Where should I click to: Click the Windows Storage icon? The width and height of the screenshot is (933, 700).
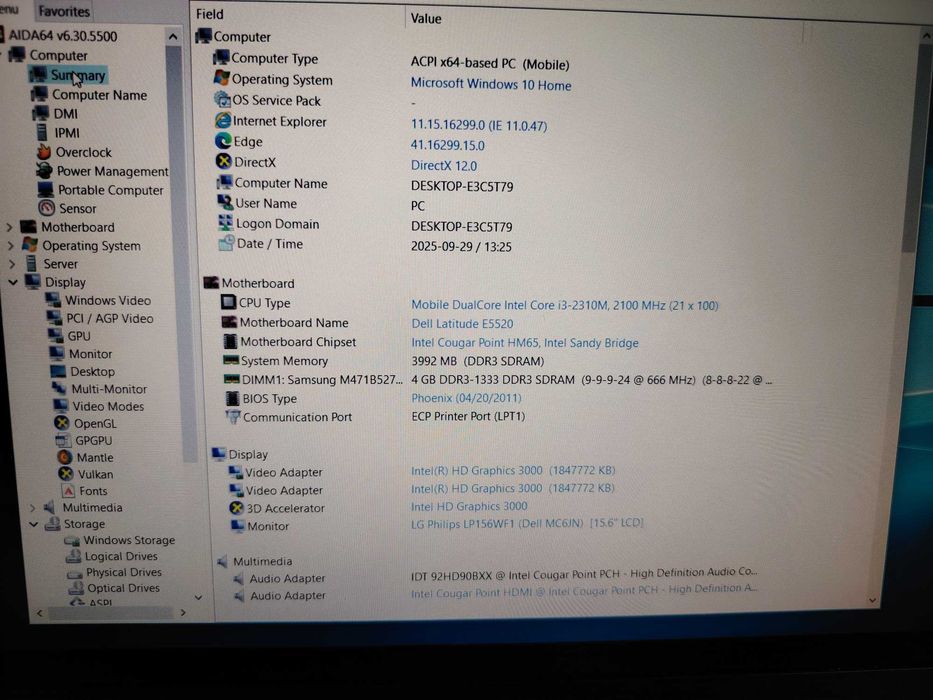click(72, 540)
